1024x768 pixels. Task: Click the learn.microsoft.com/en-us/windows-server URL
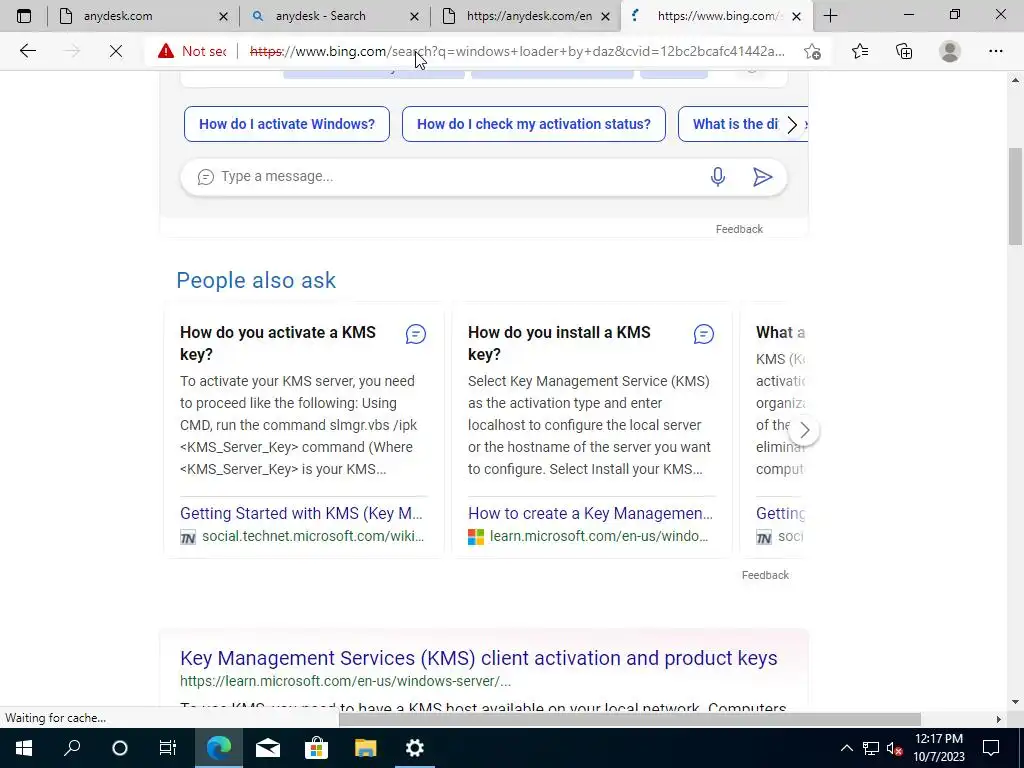click(x=345, y=681)
